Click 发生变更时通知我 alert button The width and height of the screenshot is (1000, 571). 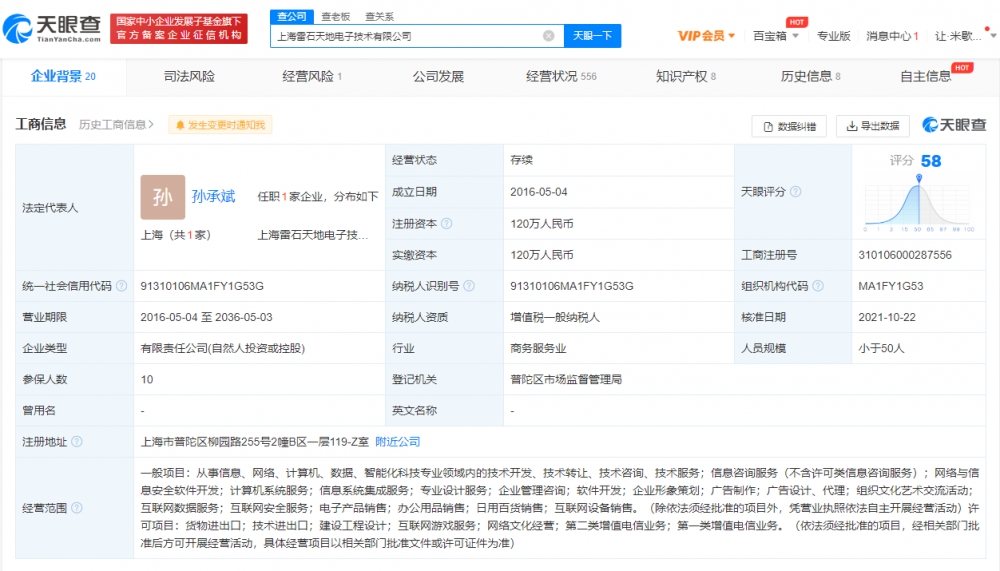(220, 124)
